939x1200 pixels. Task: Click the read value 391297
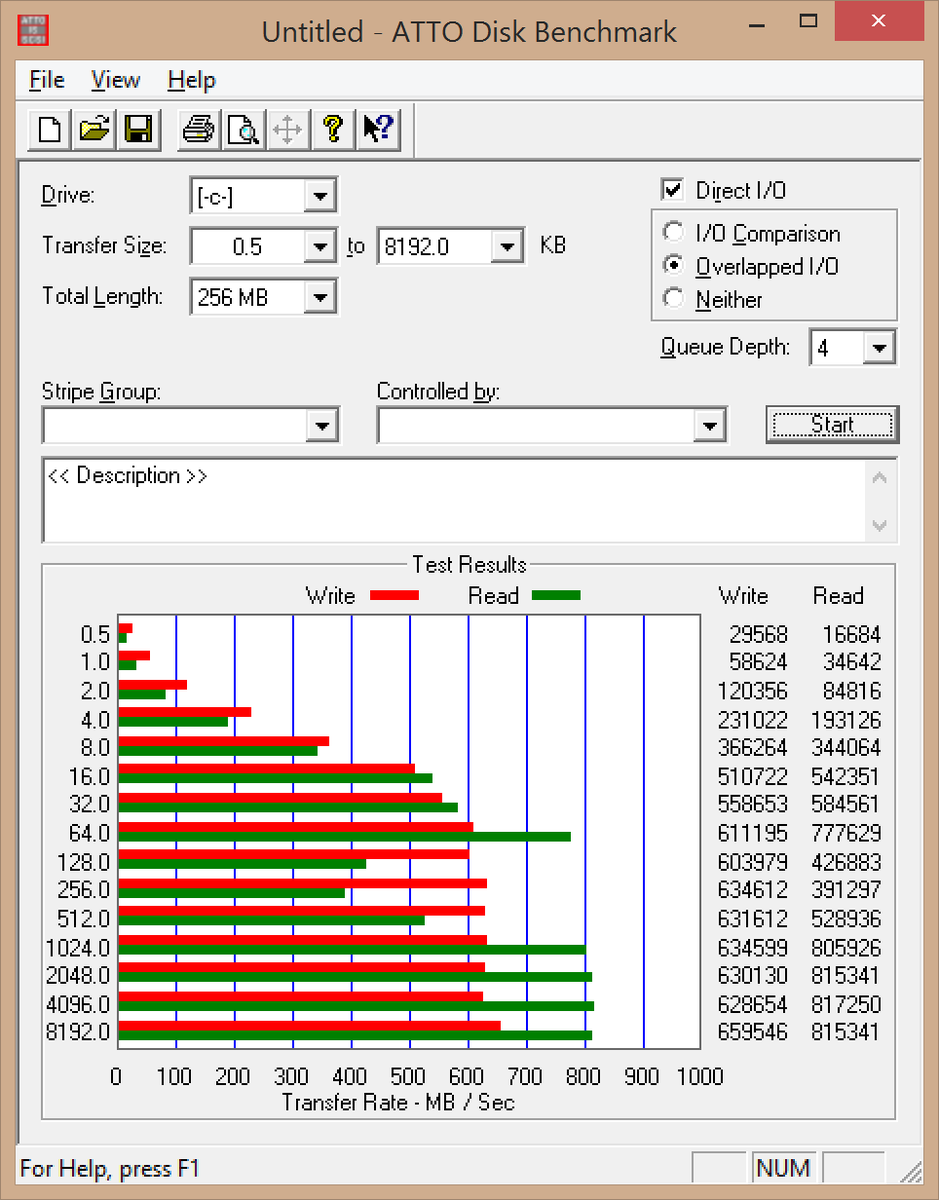(846, 890)
